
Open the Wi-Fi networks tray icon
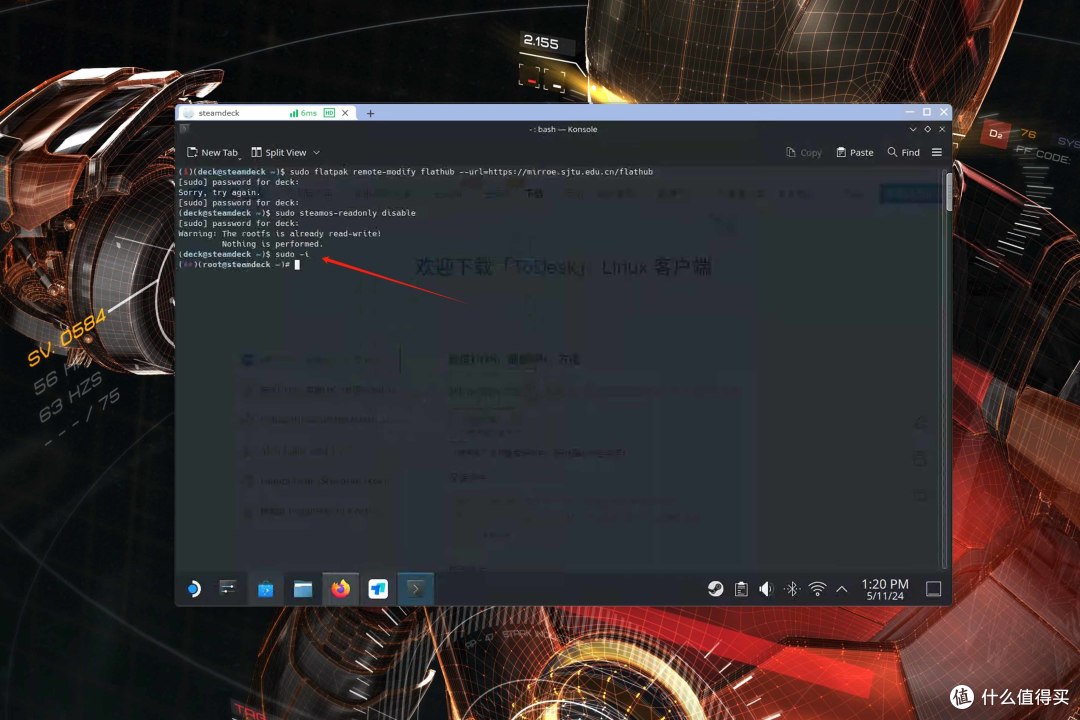pyautogui.click(x=817, y=589)
